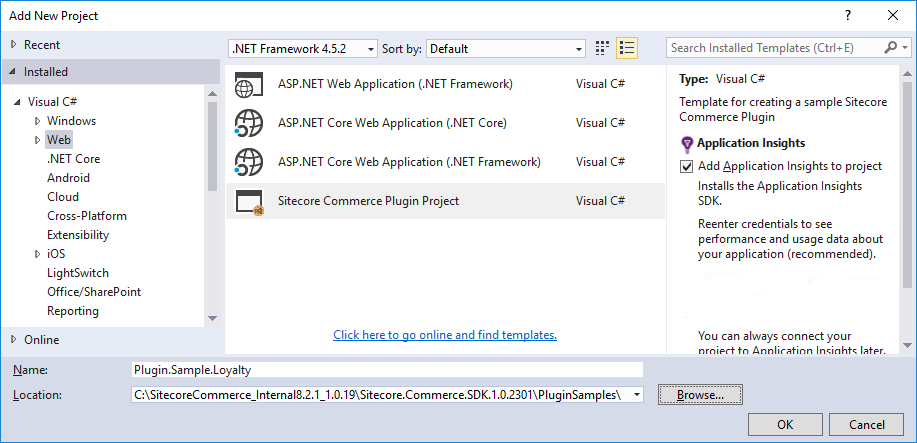Open the Sort by dropdown
The image size is (917, 443).
[579, 49]
